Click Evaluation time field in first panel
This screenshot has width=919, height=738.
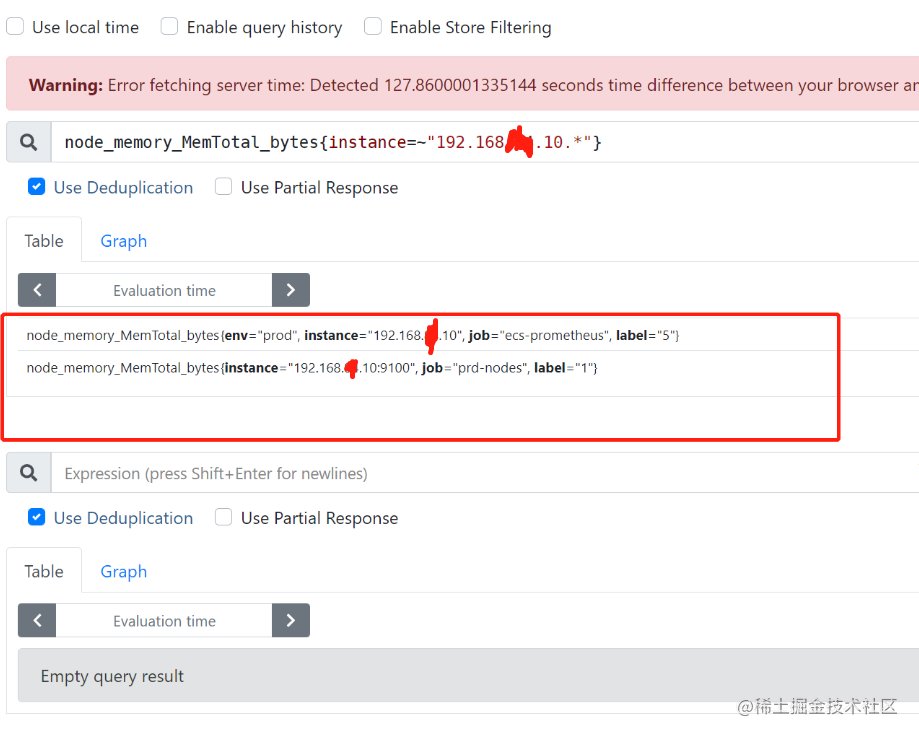(164, 290)
